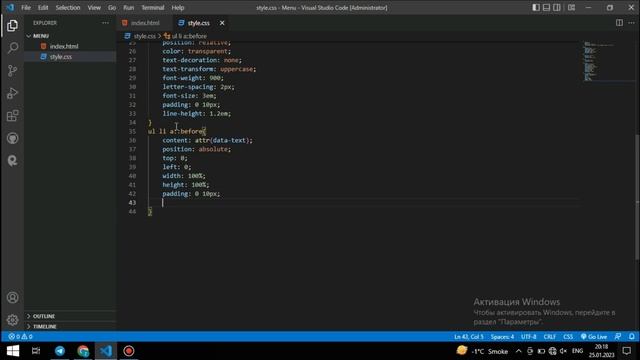Click the VS Code logo in title bar

tap(10, 7)
